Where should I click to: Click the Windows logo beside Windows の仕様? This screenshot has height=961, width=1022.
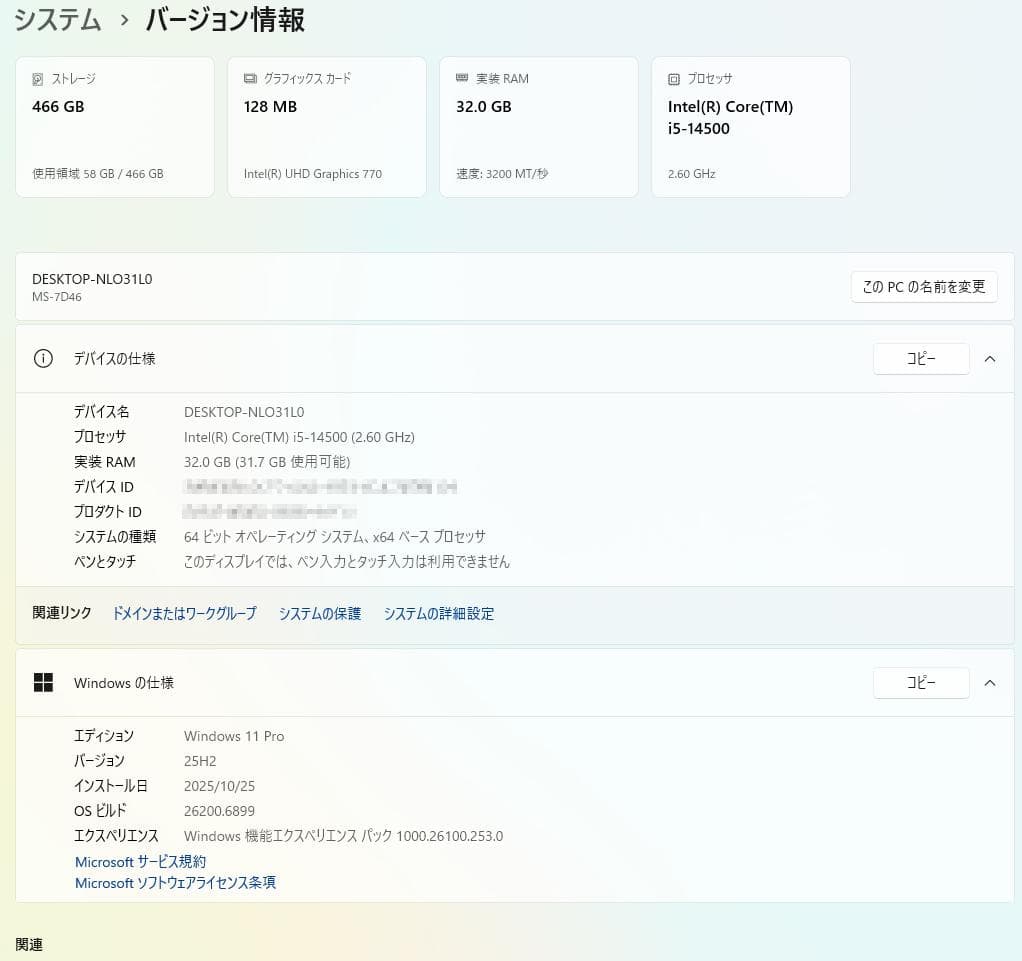pyautogui.click(x=44, y=682)
